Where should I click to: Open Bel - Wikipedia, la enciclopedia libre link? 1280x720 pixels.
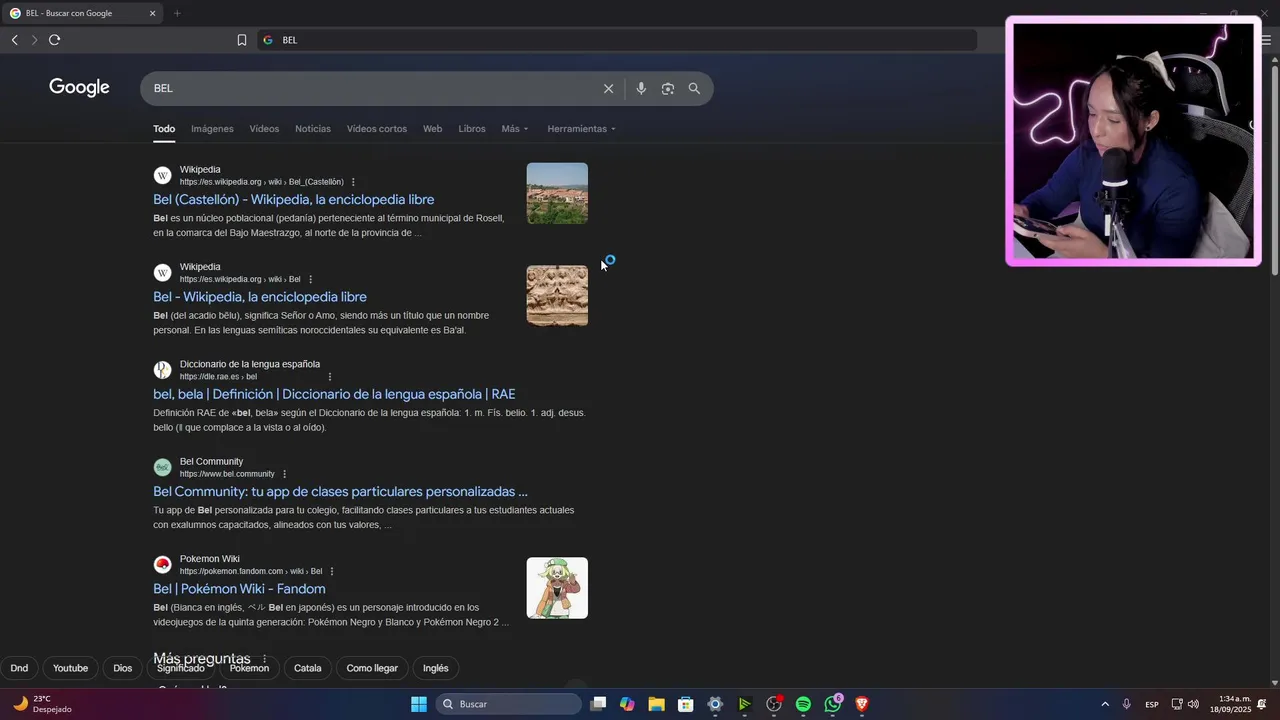point(260,297)
